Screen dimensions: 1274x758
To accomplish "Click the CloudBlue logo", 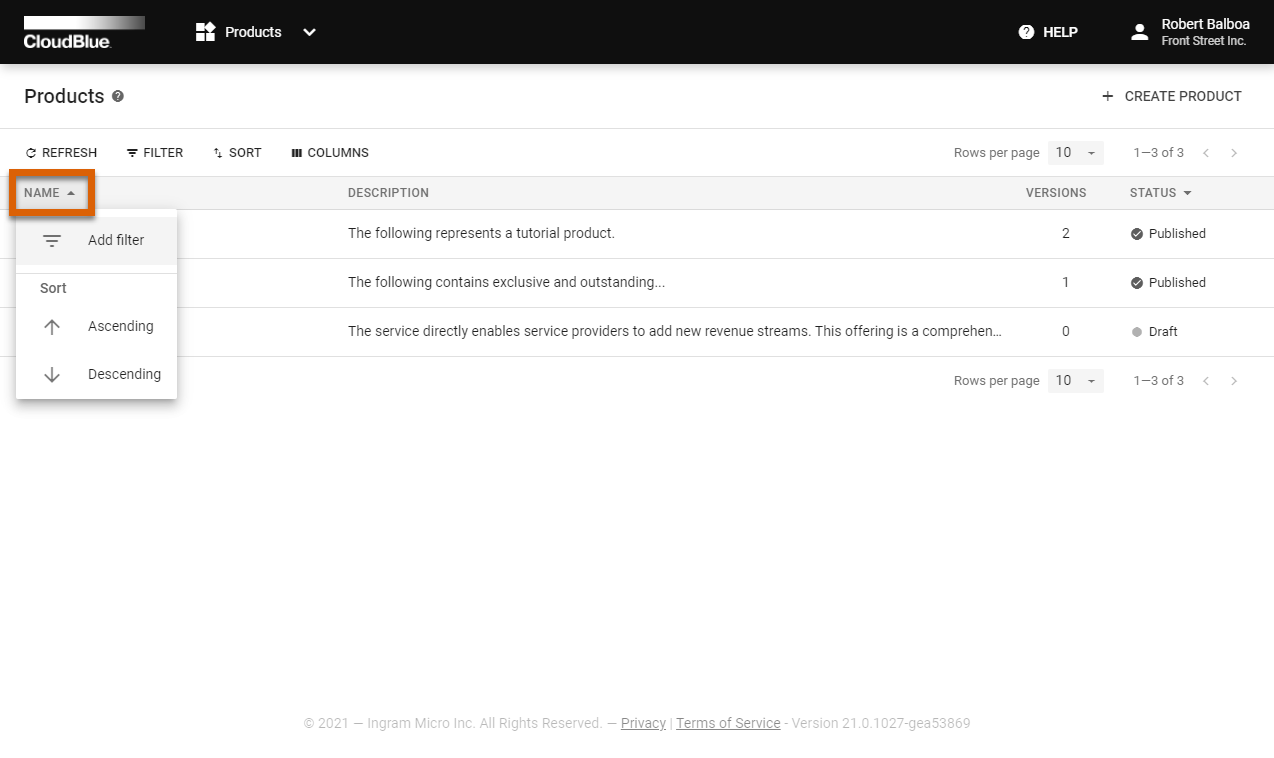I will [84, 32].
